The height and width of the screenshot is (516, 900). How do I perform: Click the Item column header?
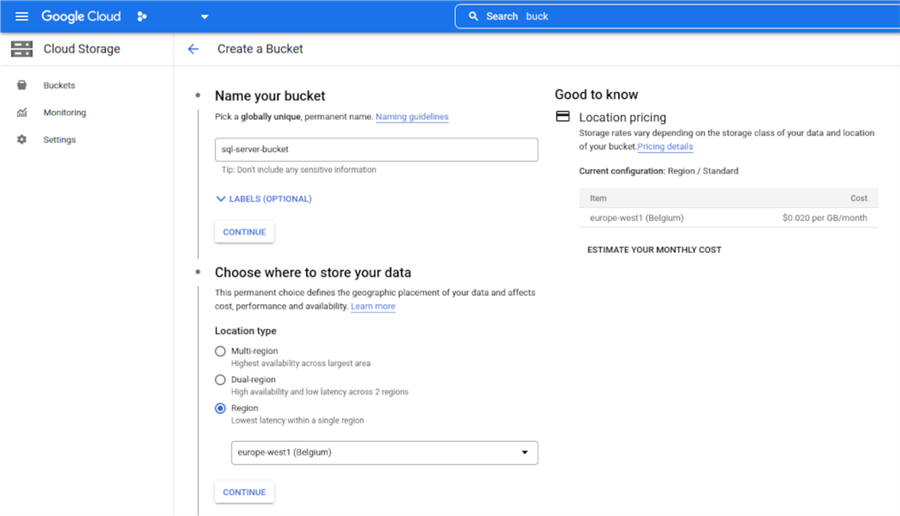point(598,198)
